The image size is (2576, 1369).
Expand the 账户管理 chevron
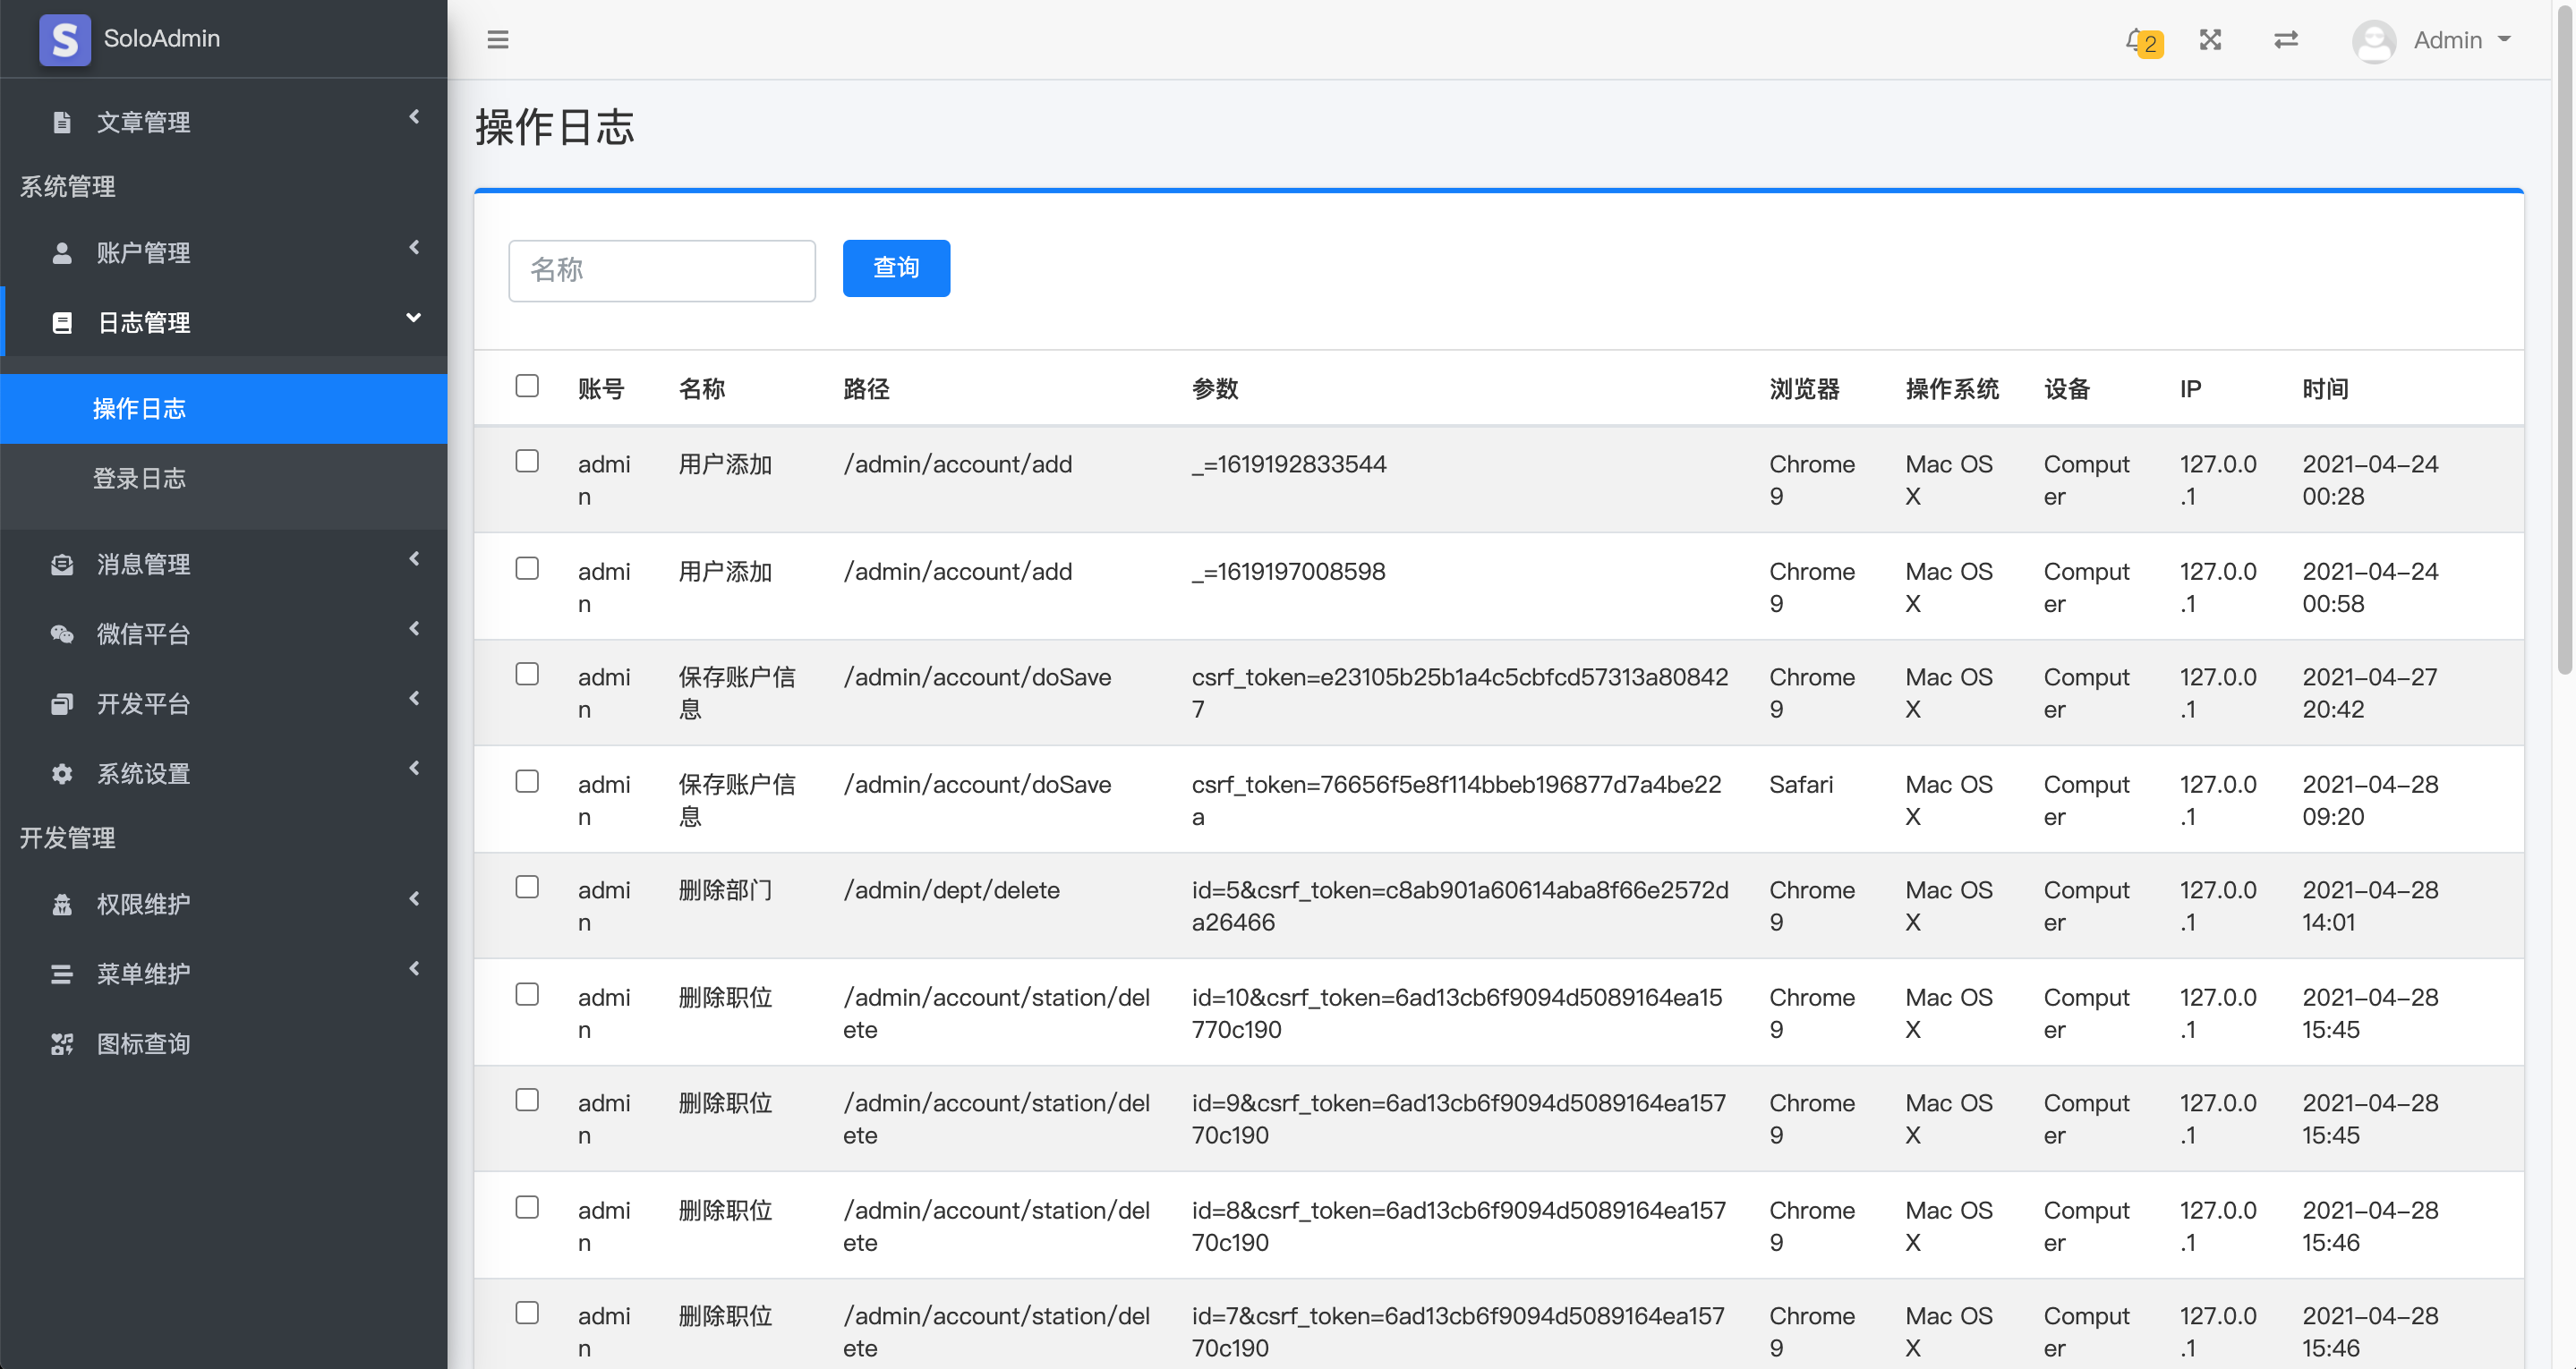click(414, 247)
